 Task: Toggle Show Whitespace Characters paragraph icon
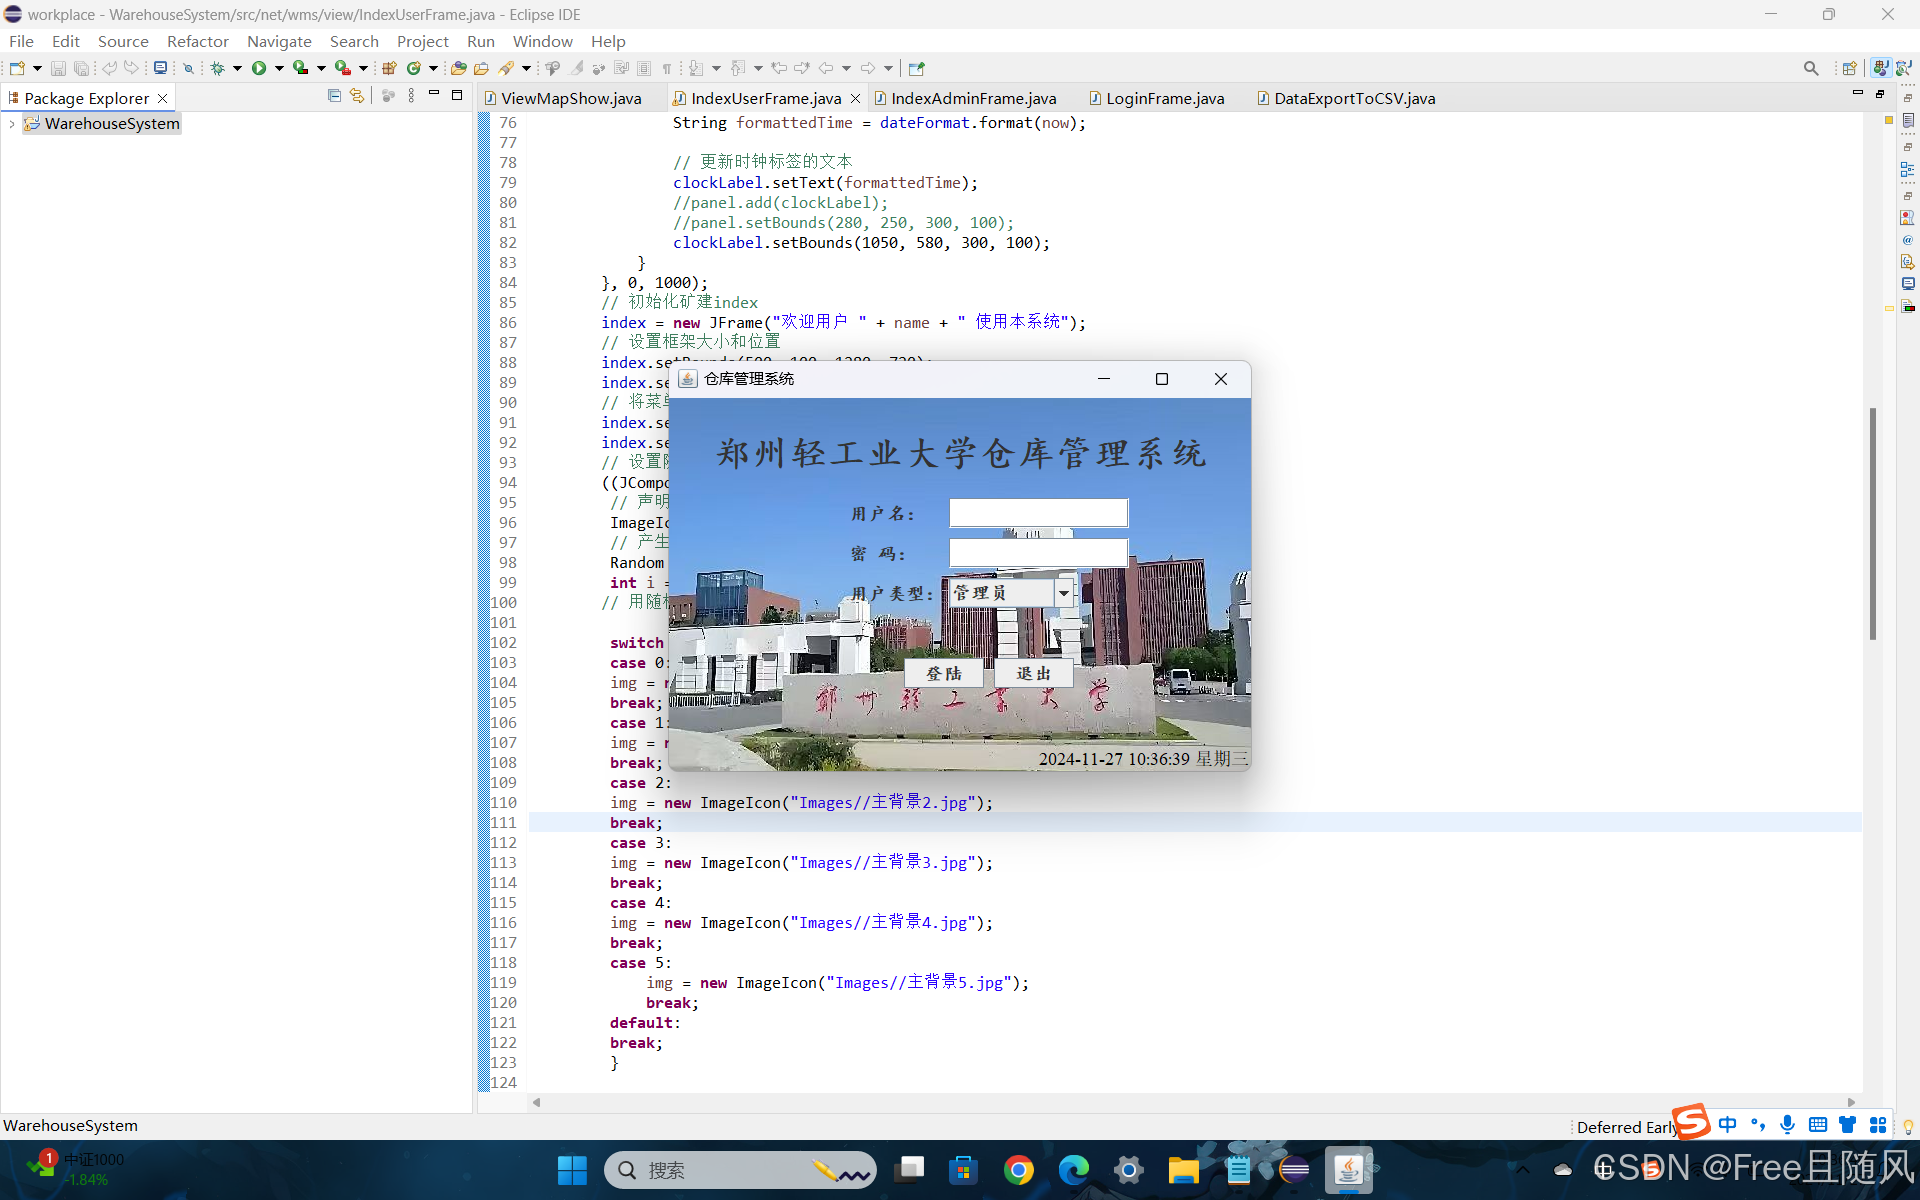[x=667, y=68]
